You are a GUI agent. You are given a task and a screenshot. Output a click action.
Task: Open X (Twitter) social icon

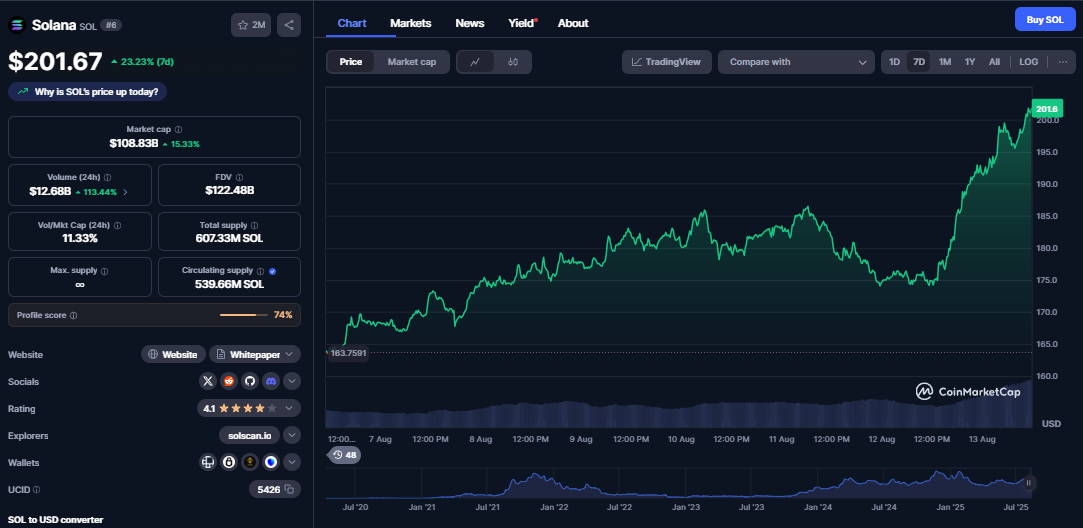208,381
